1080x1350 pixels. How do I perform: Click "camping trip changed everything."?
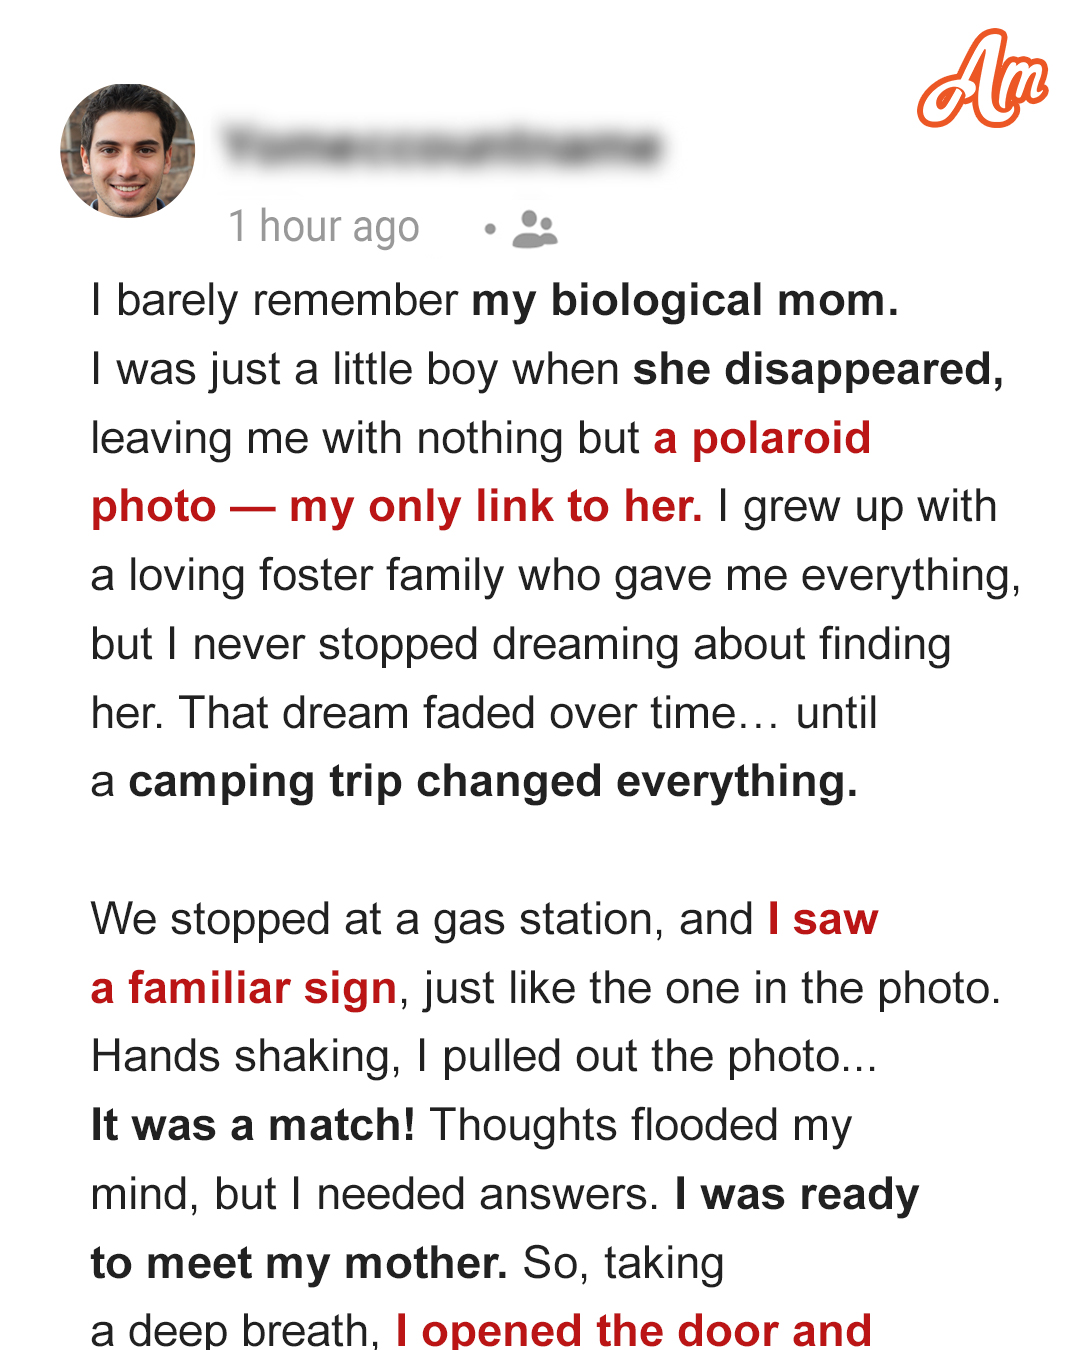click(493, 782)
